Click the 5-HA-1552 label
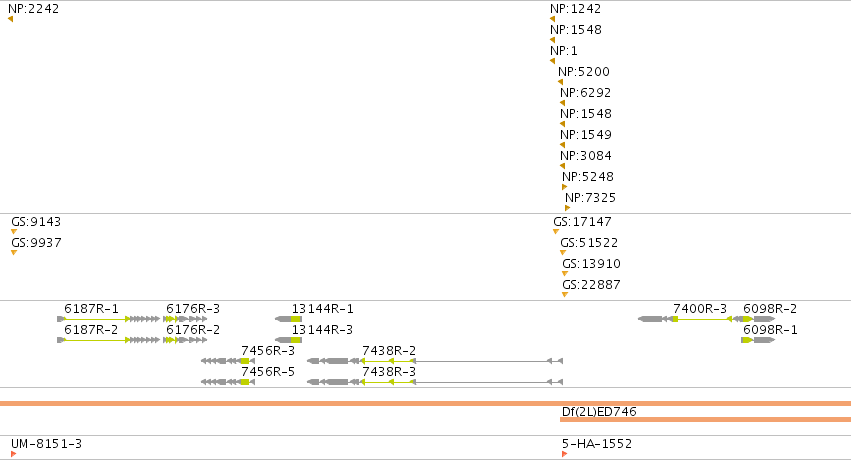Viewport: 851px width, 460px height. 597,444
